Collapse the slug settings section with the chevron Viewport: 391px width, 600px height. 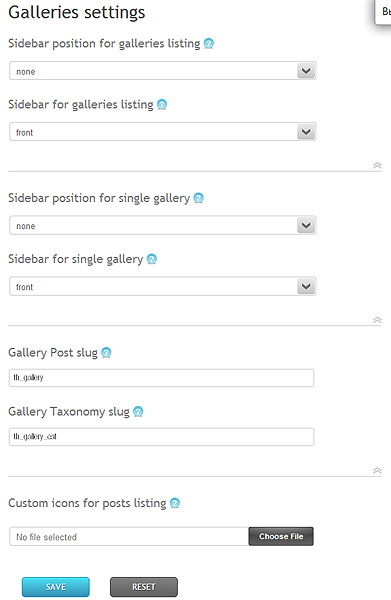(377, 471)
